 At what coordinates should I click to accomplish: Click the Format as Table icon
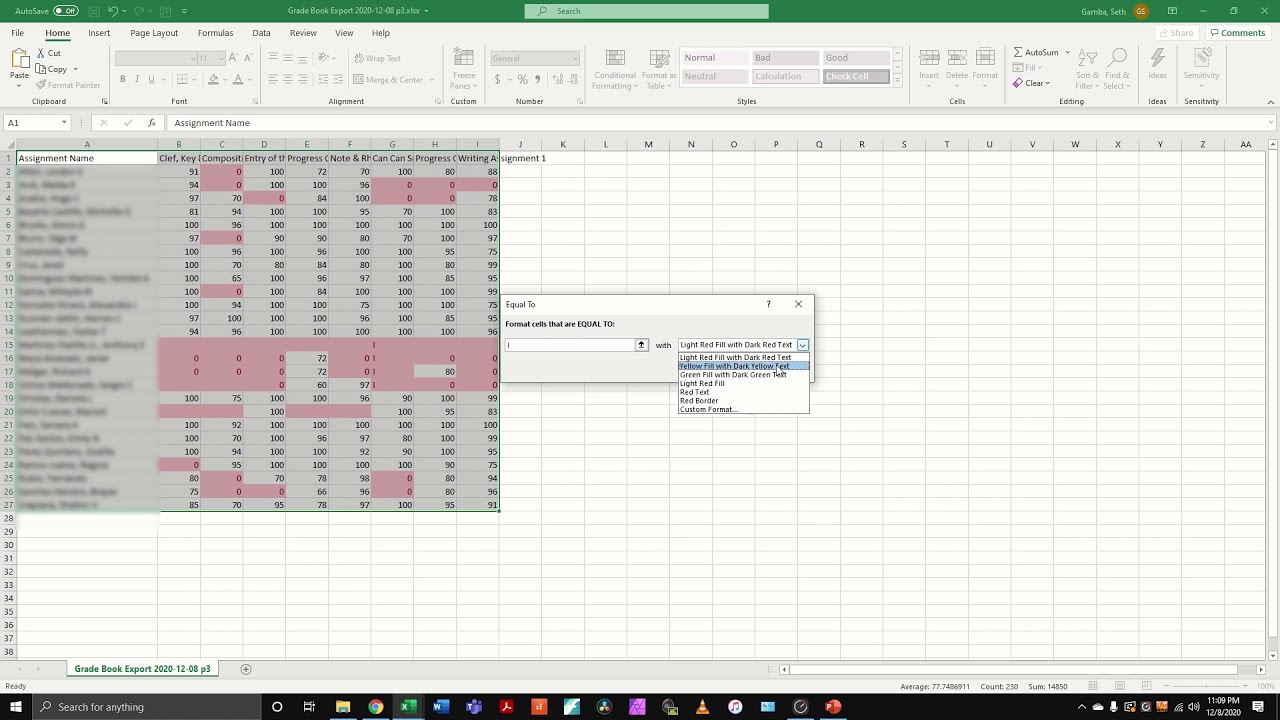coord(659,58)
